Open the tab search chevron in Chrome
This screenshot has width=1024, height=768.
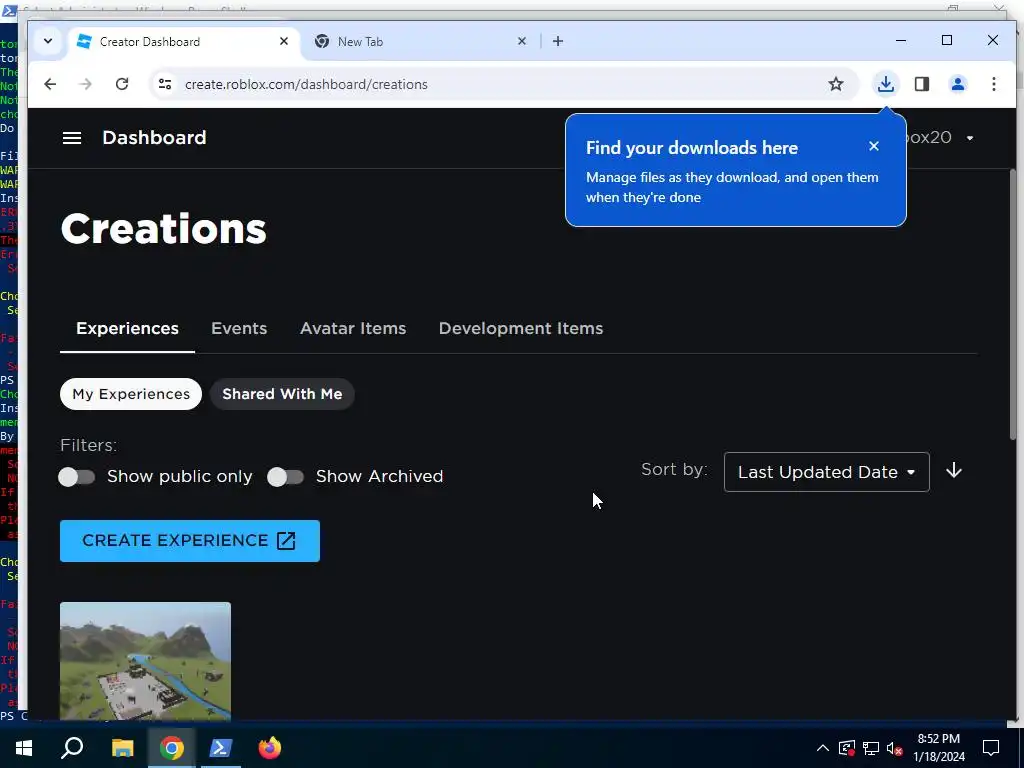point(48,41)
